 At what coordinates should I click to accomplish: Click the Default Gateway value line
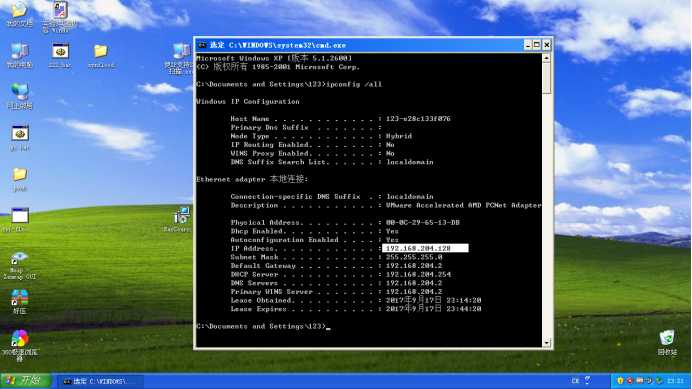(x=336, y=266)
